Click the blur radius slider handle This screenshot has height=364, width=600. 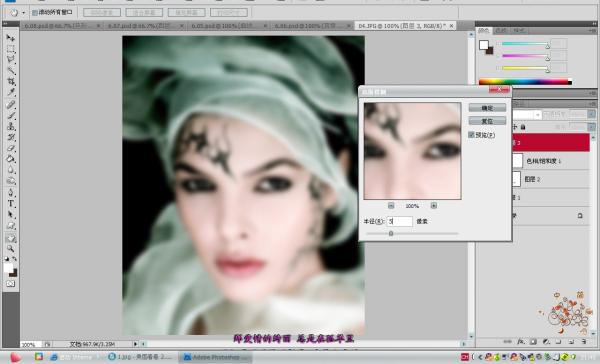click(x=391, y=233)
